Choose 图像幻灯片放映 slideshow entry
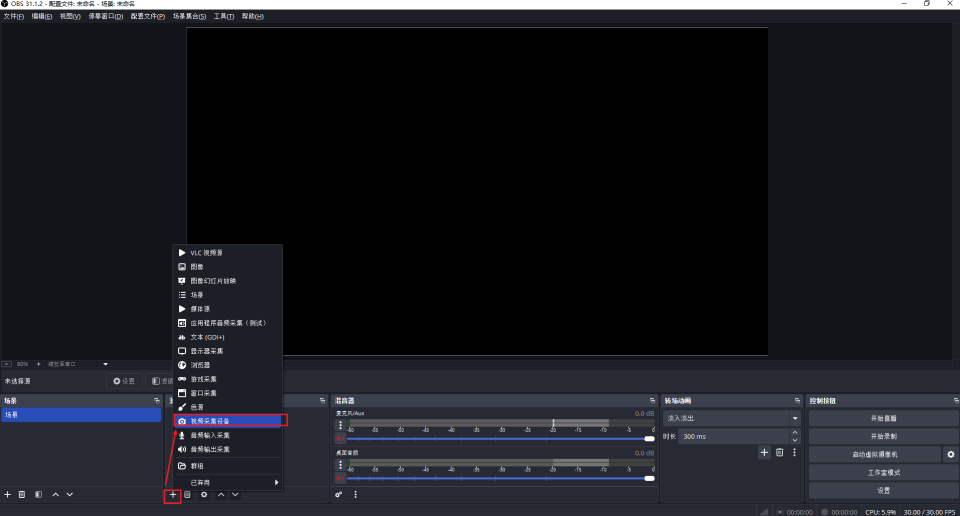 [227, 281]
